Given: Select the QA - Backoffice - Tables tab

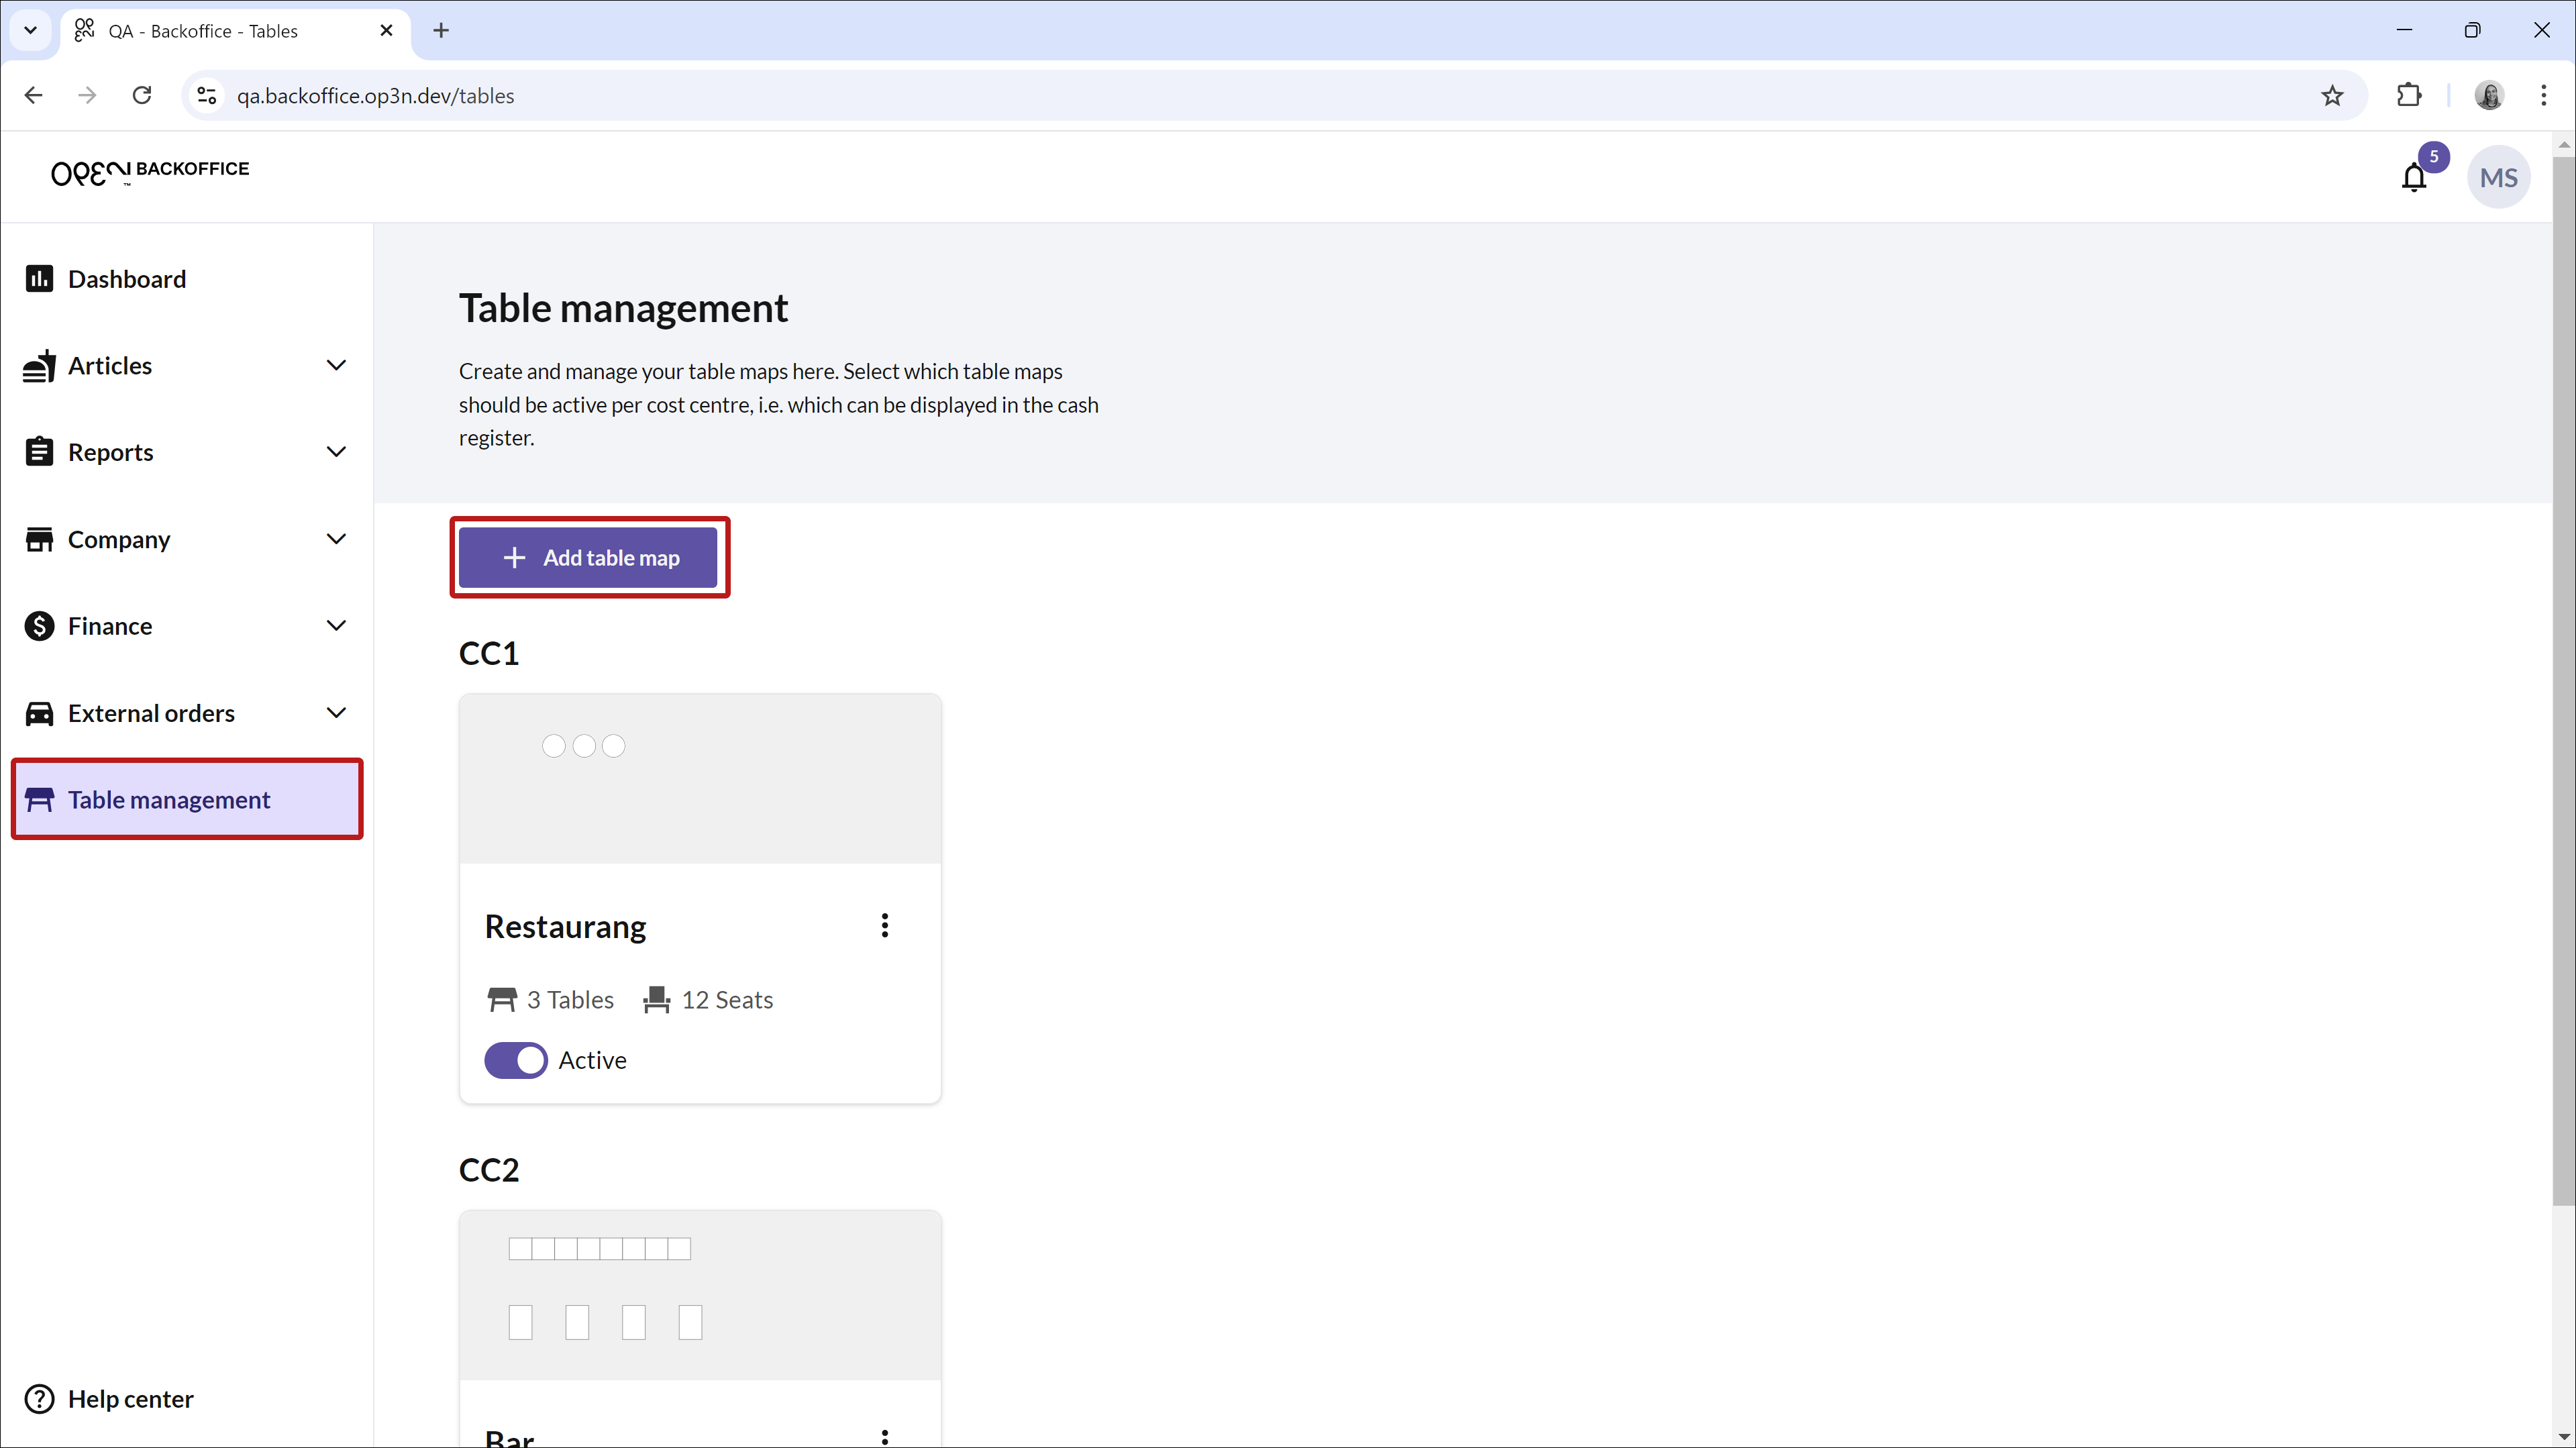Looking at the screenshot, I should [x=236, y=31].
